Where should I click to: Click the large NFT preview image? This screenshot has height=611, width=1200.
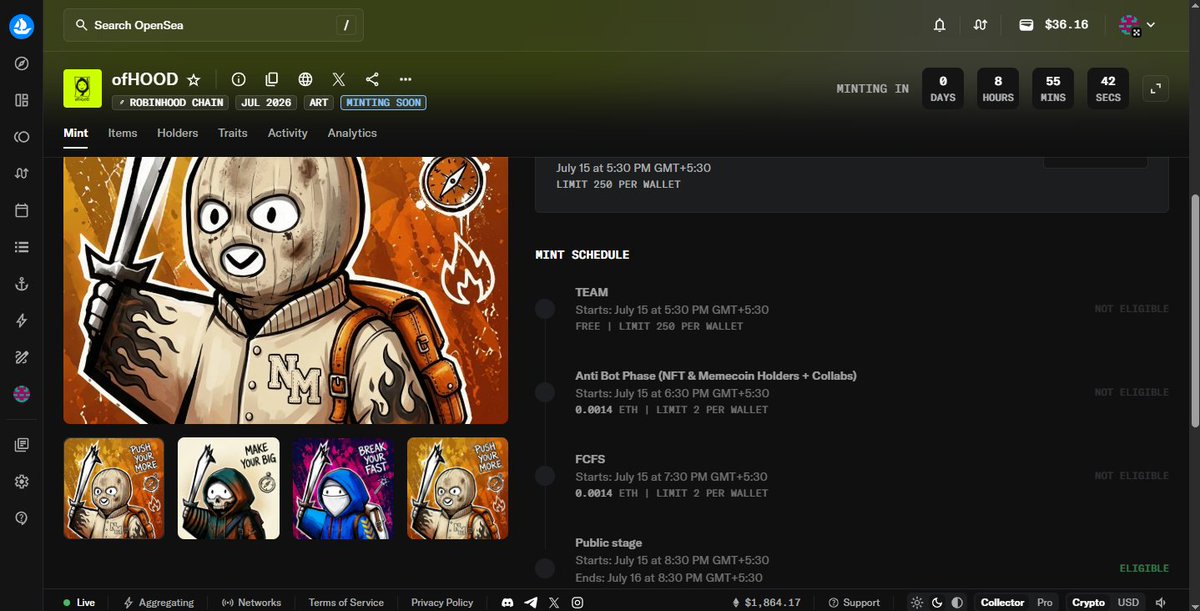[286, 289]
